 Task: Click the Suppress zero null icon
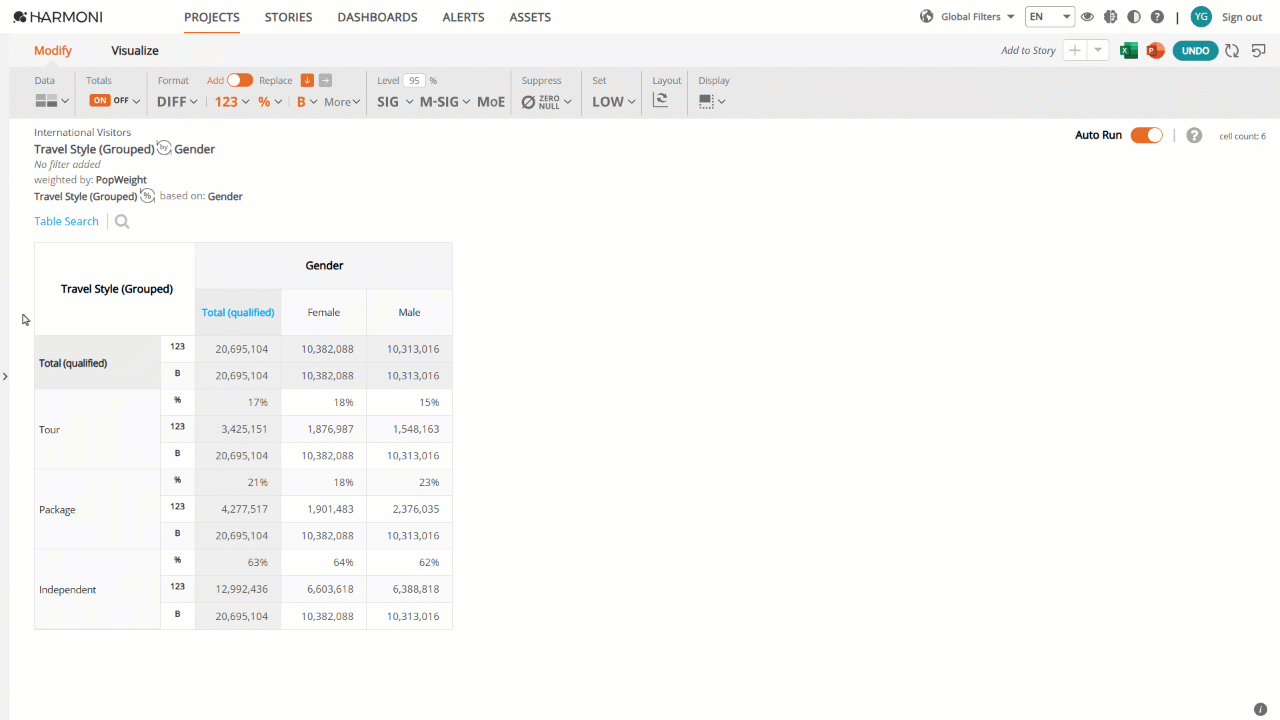(x=541, y=101)
